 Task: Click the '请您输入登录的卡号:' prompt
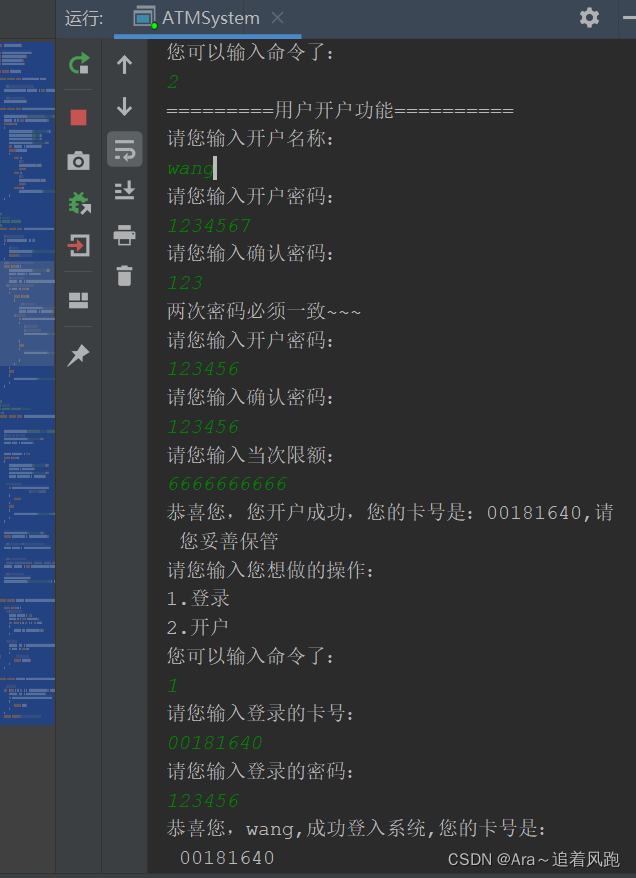click(x=261, y=713)
